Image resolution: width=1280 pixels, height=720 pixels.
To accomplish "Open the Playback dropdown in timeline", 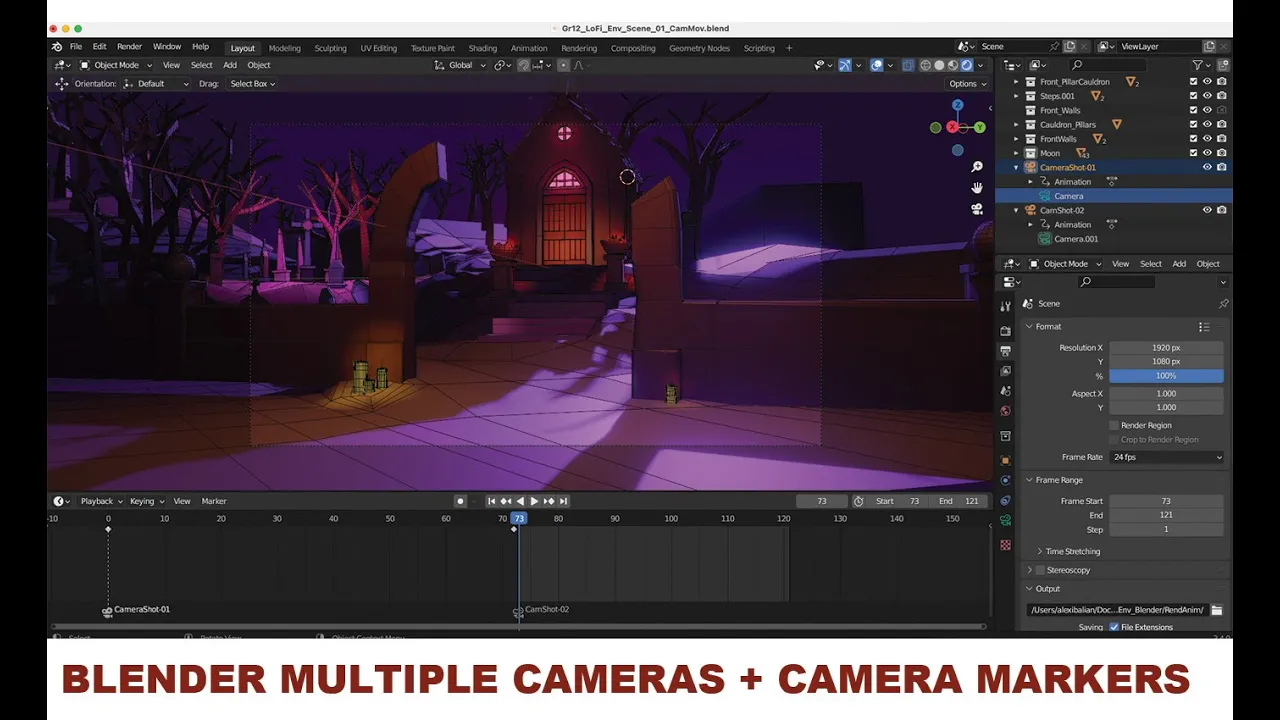I will coord(101,501).
